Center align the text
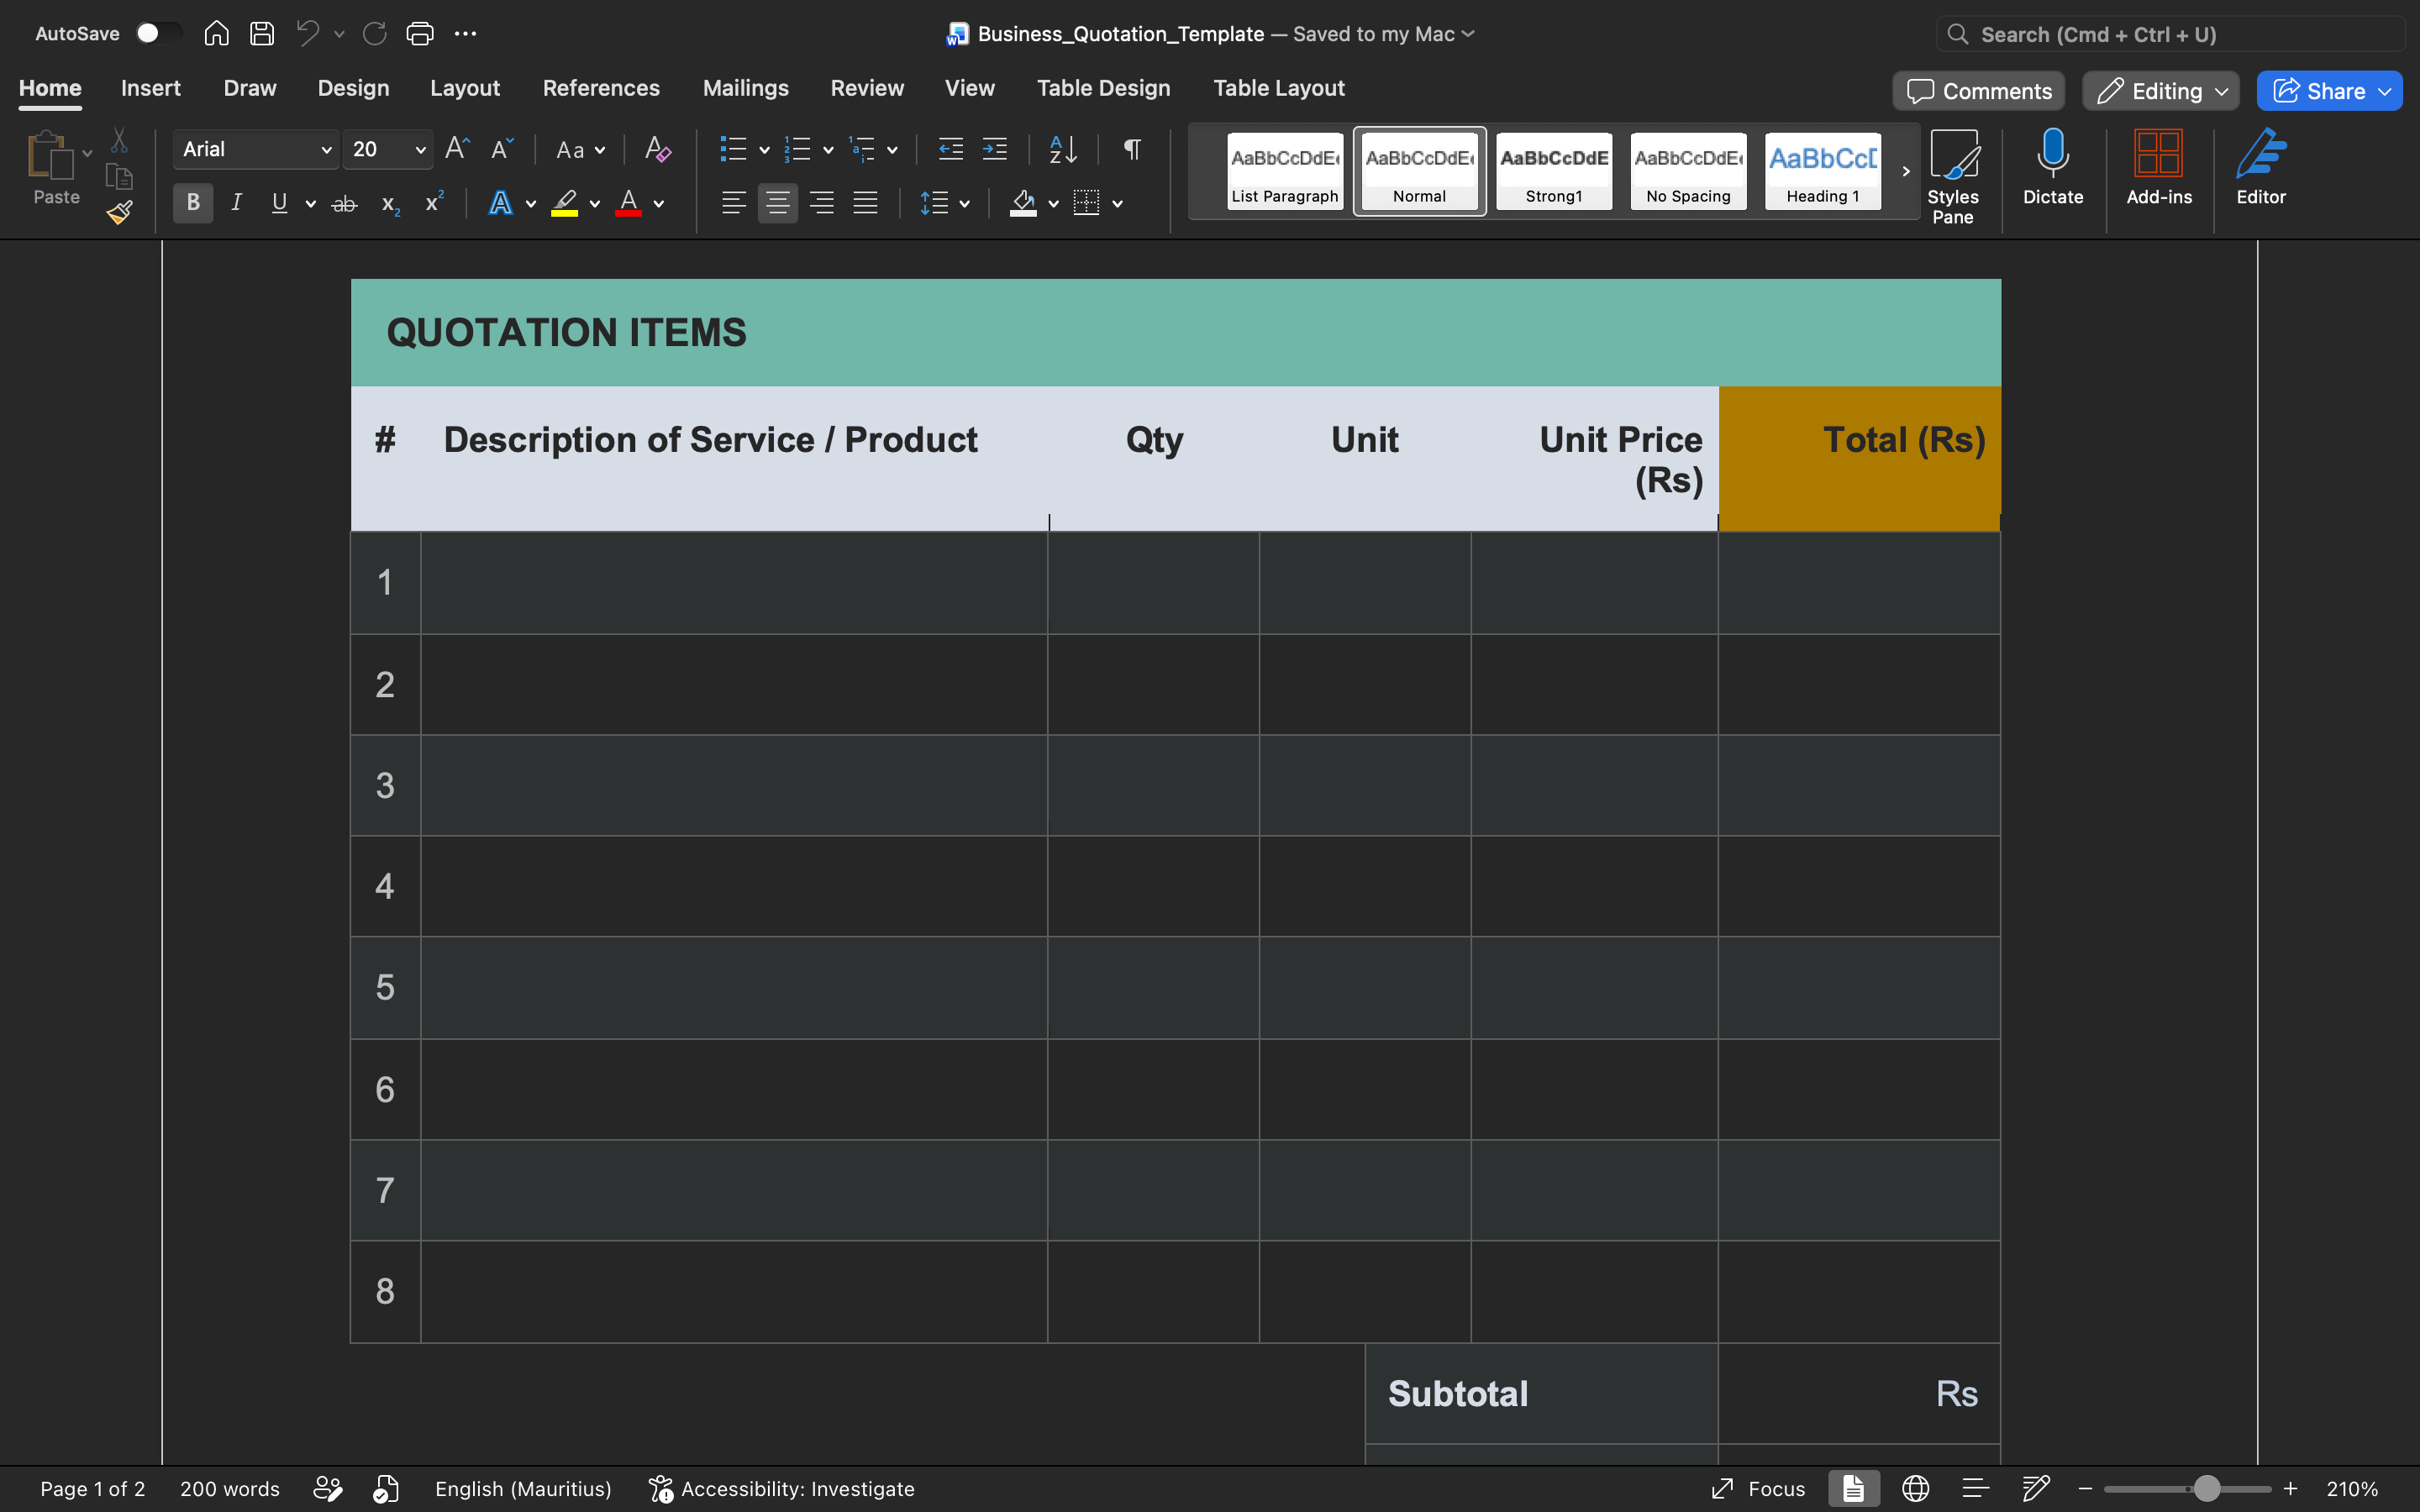 [777, 203]
